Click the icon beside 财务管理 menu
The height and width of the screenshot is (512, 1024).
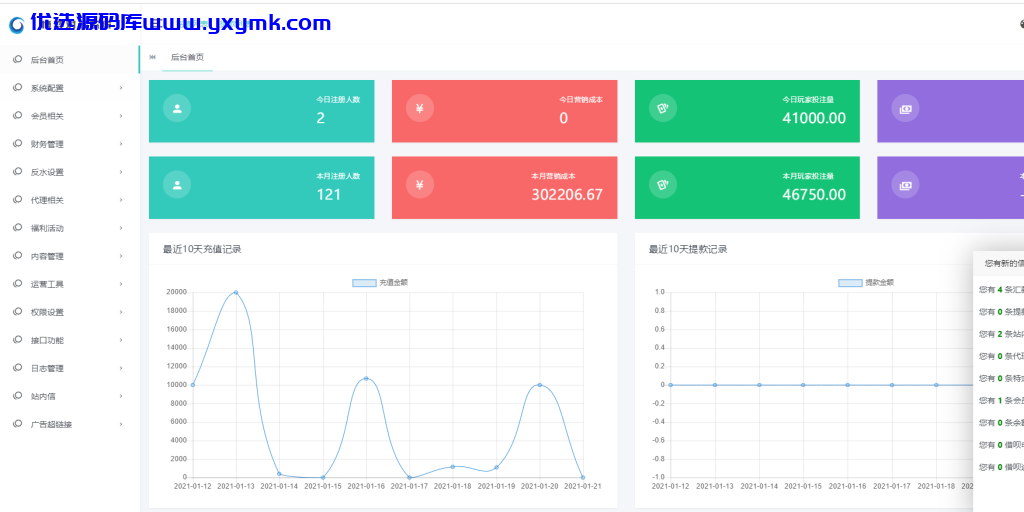pyautogui.click(x=18, y=144)
